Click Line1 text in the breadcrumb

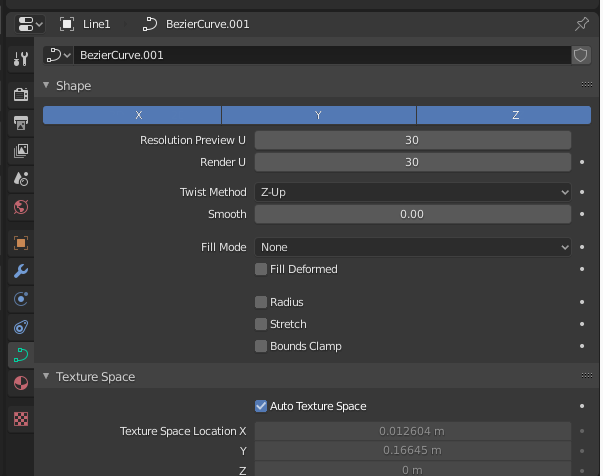click(x=97, y=24)
